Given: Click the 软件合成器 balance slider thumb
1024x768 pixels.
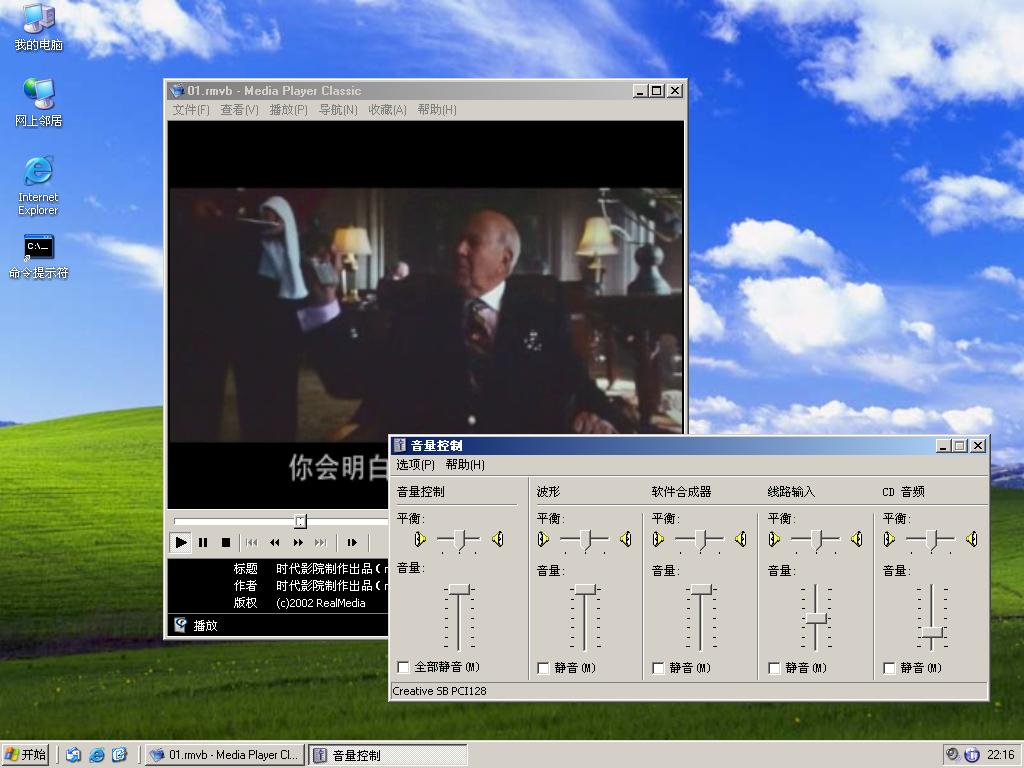Looking at the screenshot, I should (x=700, y=539).
